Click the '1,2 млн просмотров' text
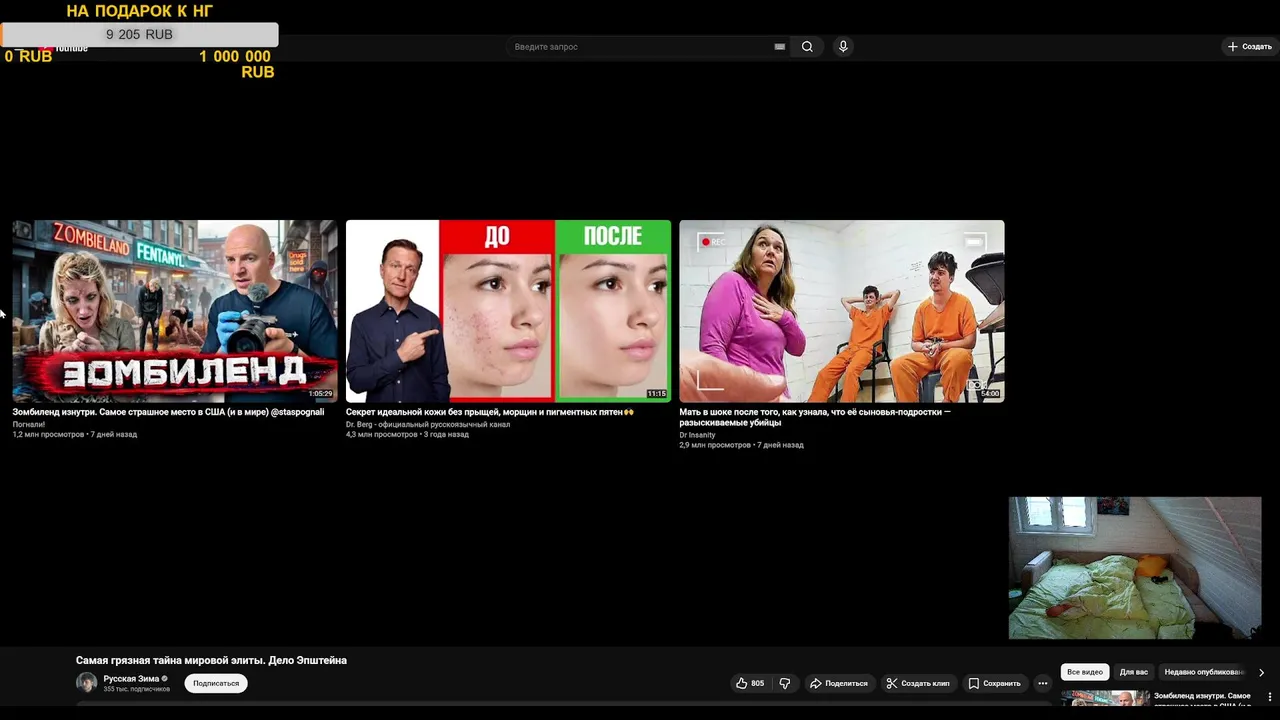 (48, 434)
